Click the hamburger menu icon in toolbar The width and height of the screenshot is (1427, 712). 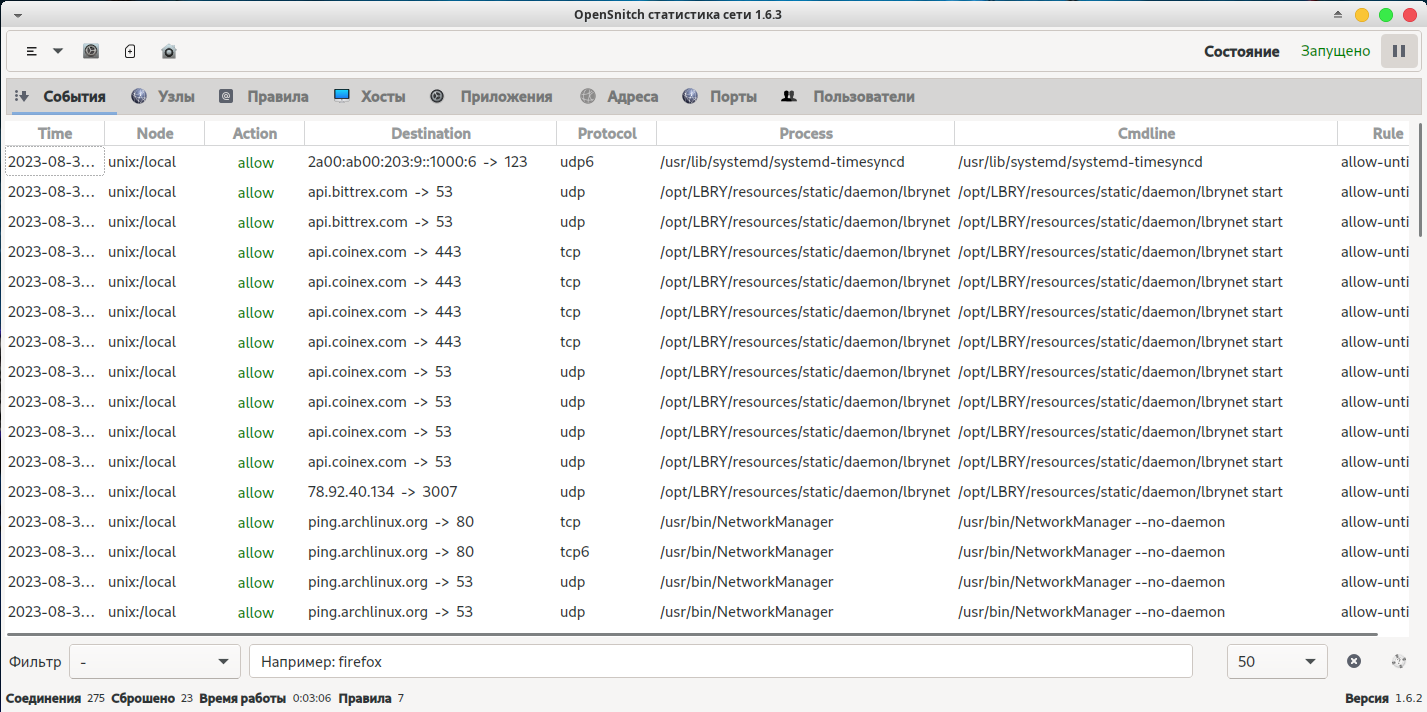(x=32, y=51)
